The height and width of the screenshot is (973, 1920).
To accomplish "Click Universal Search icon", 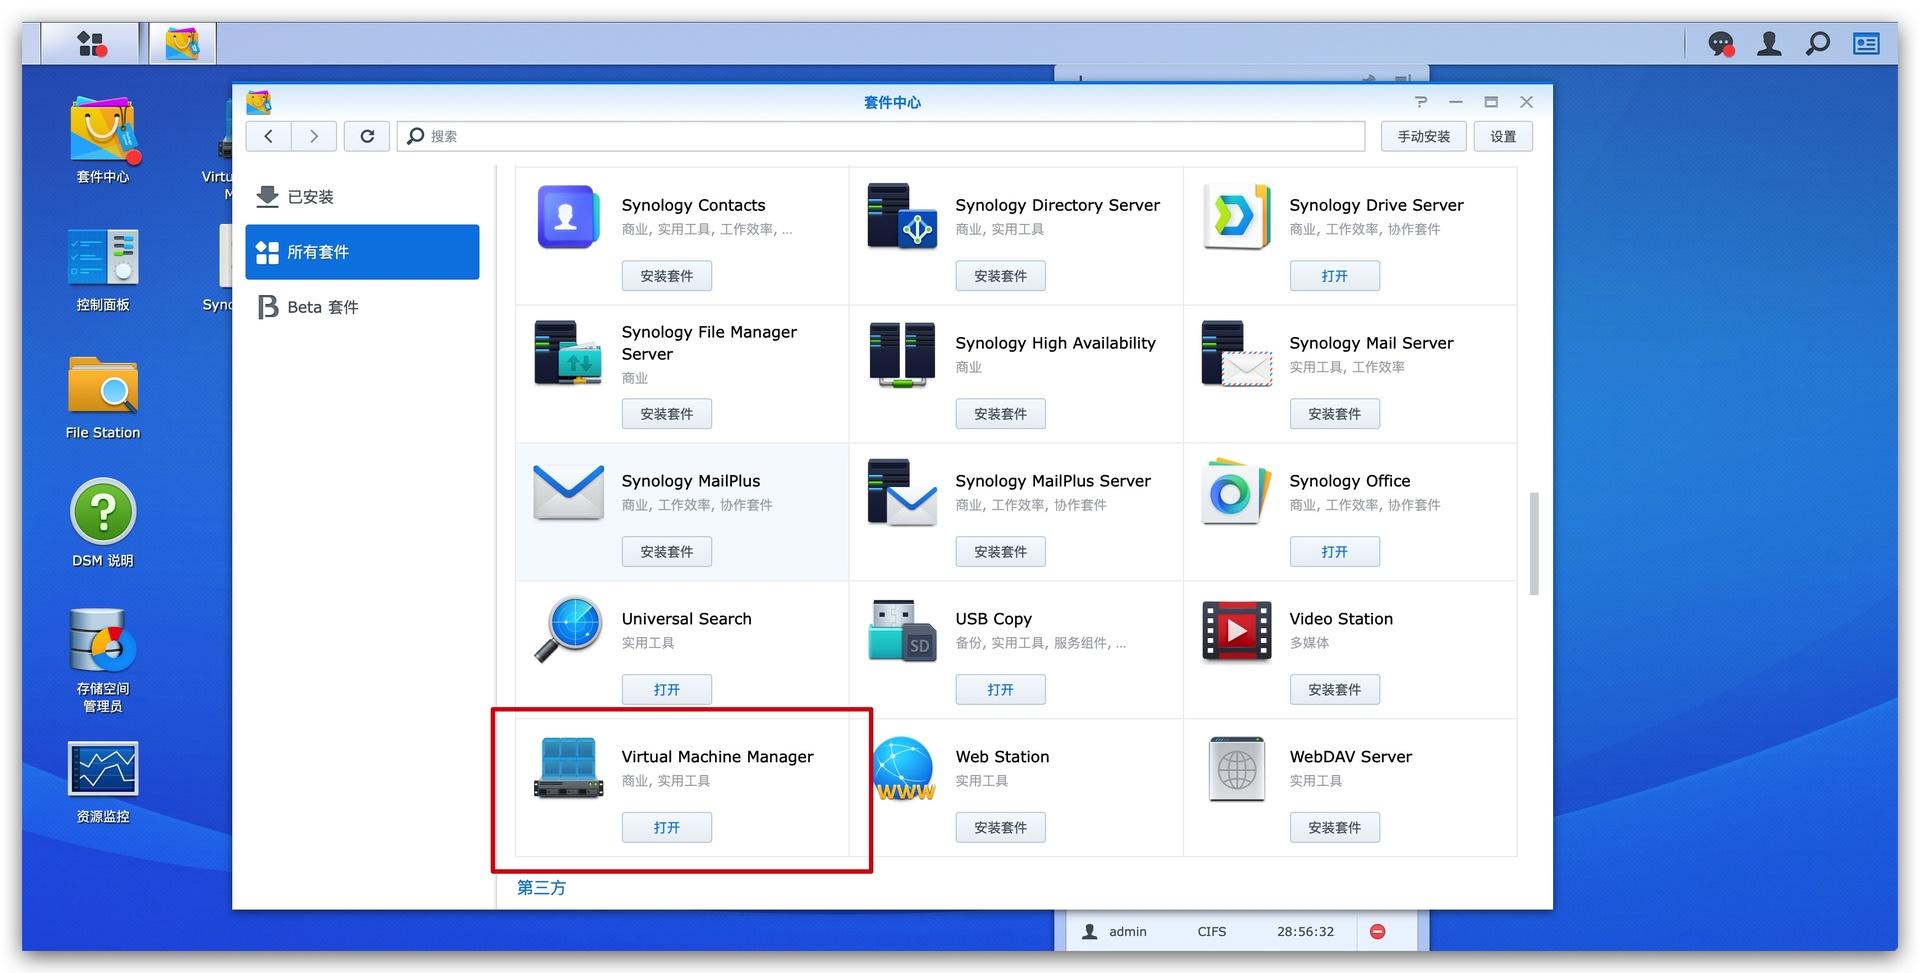I will 568,630.
